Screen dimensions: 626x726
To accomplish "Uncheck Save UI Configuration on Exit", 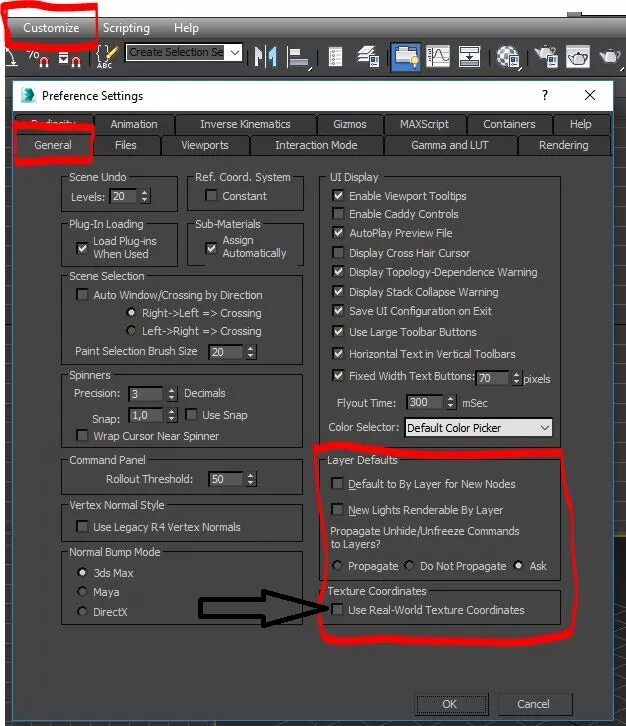I will pyautogui.click(x=338, y=311).
